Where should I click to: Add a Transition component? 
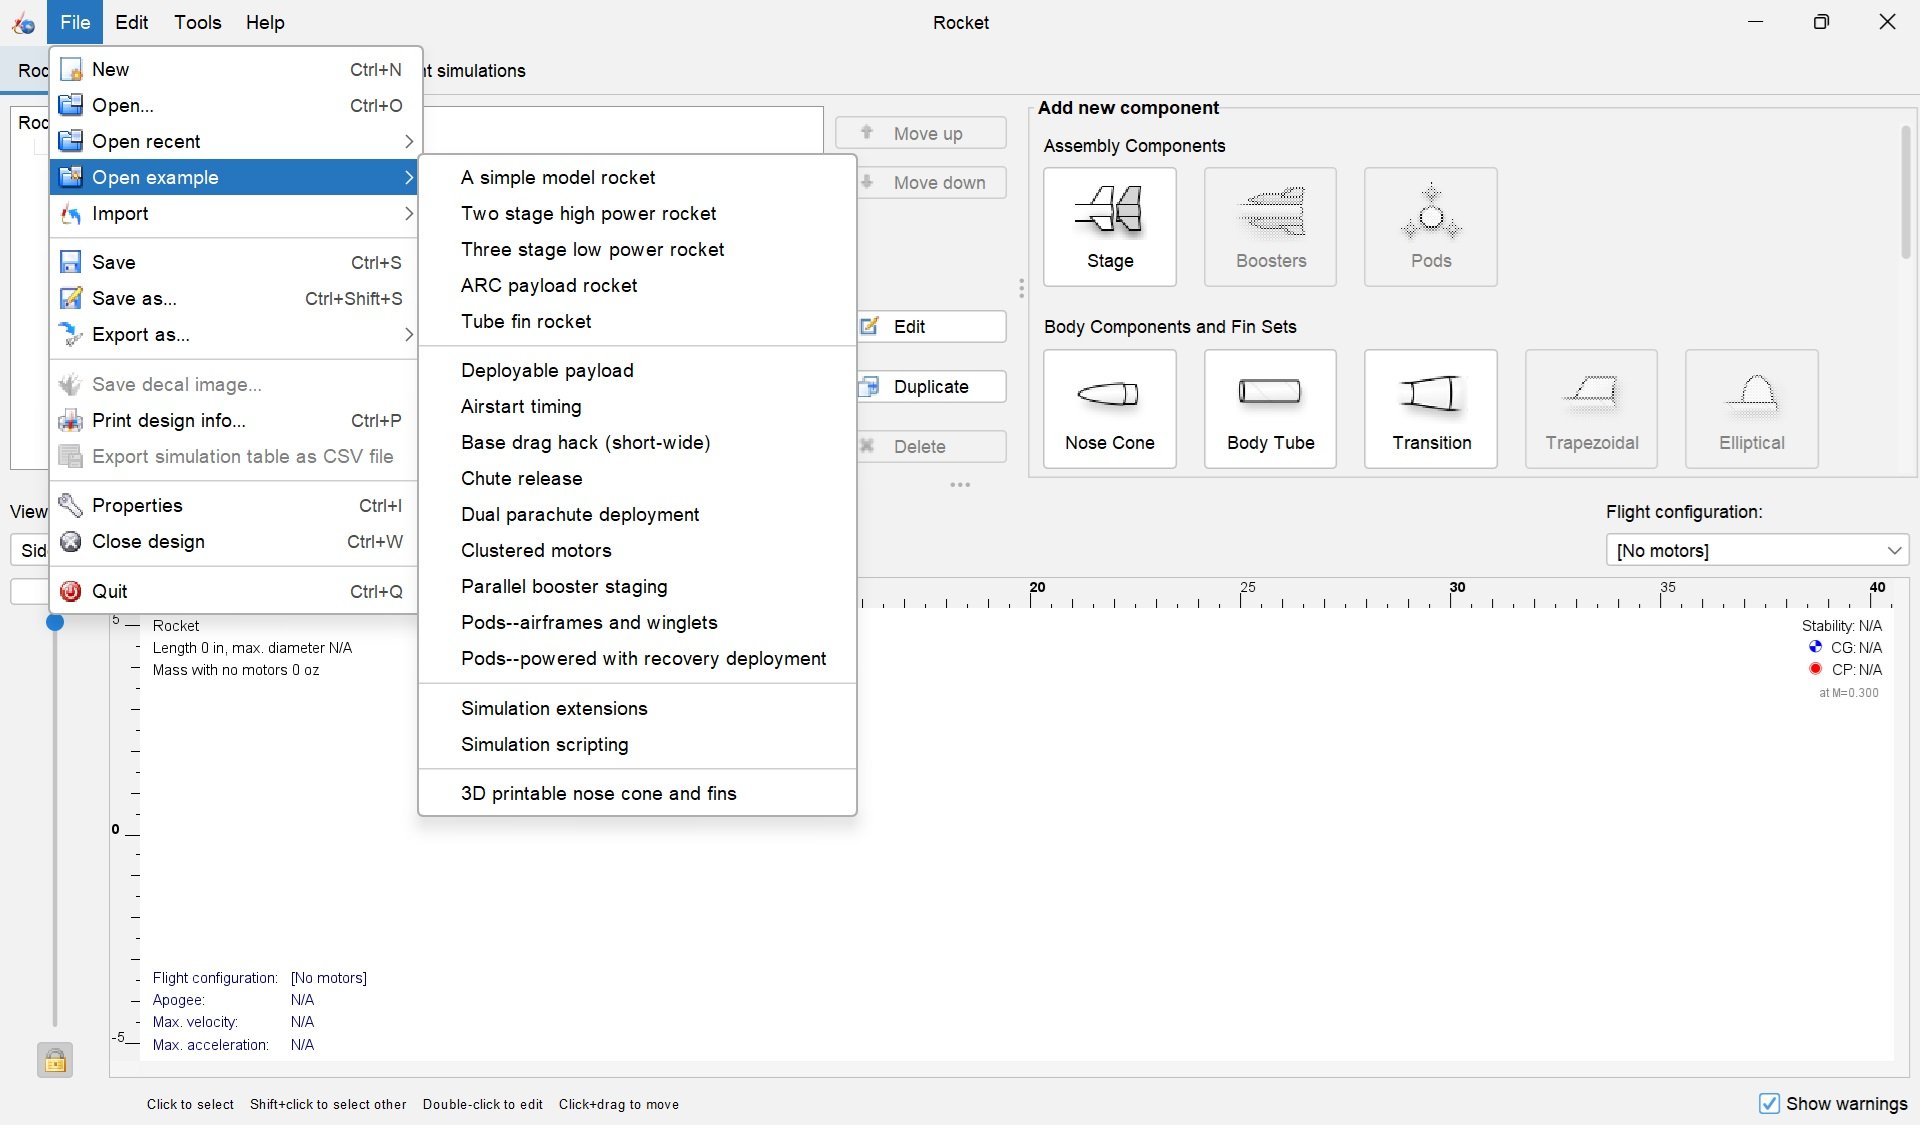pos(1431,409)
